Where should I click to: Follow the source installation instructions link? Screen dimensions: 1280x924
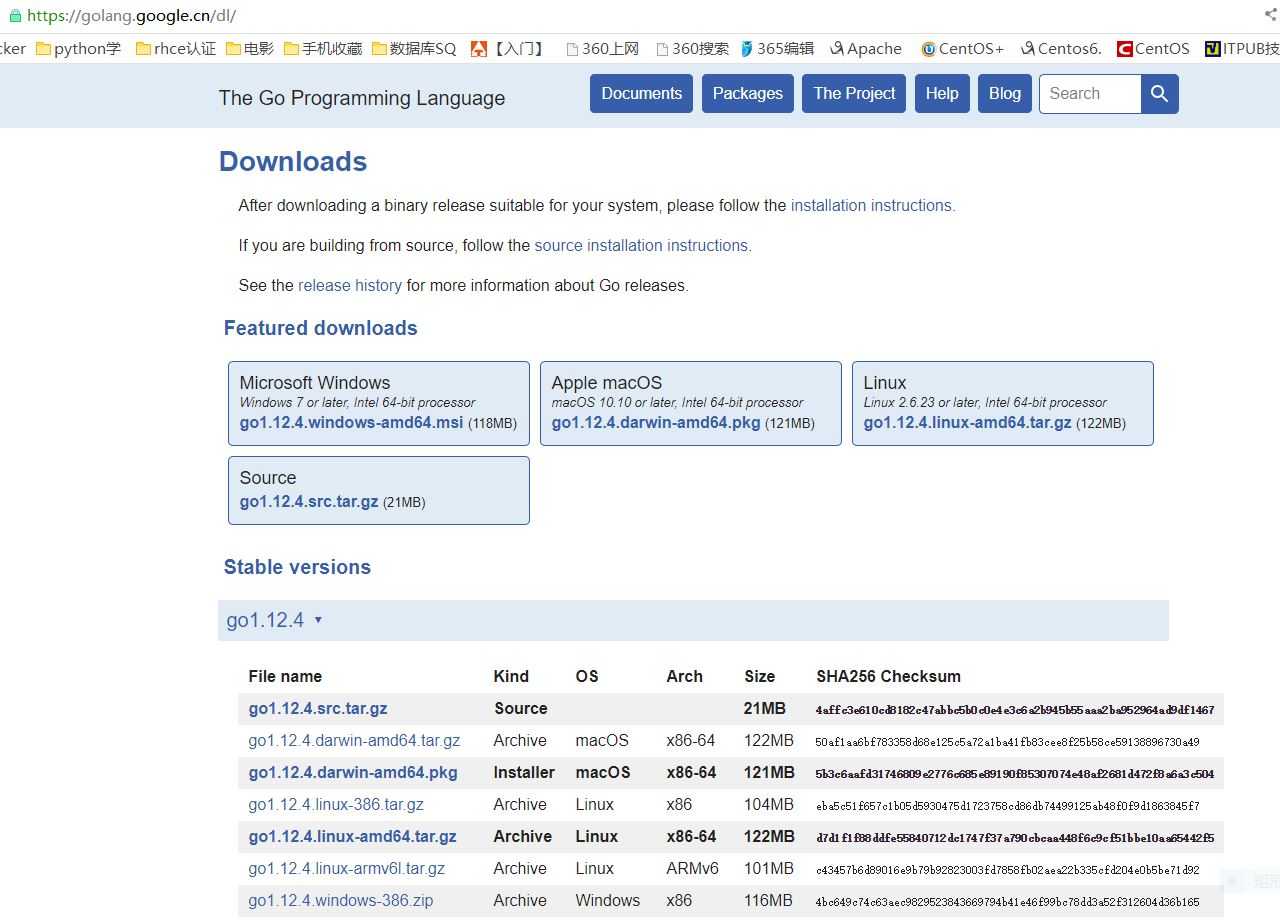(x=643, y=245)
